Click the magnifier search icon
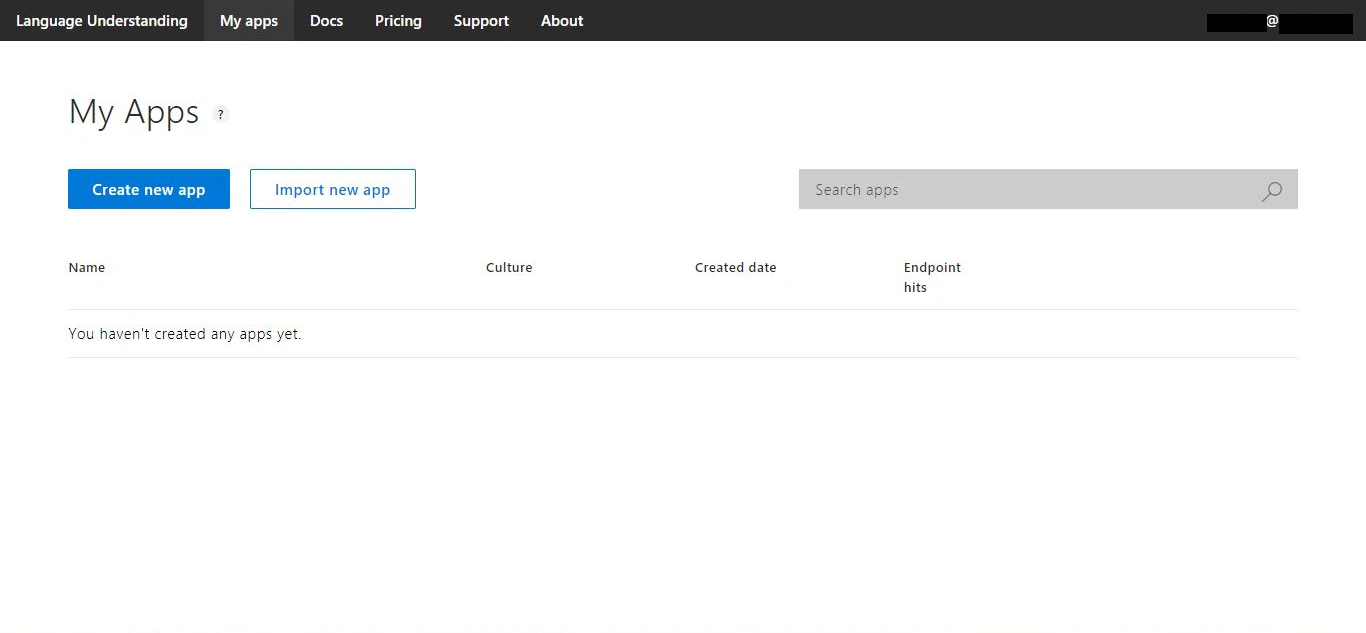The image size is (1366, 633). (1272, 191)
